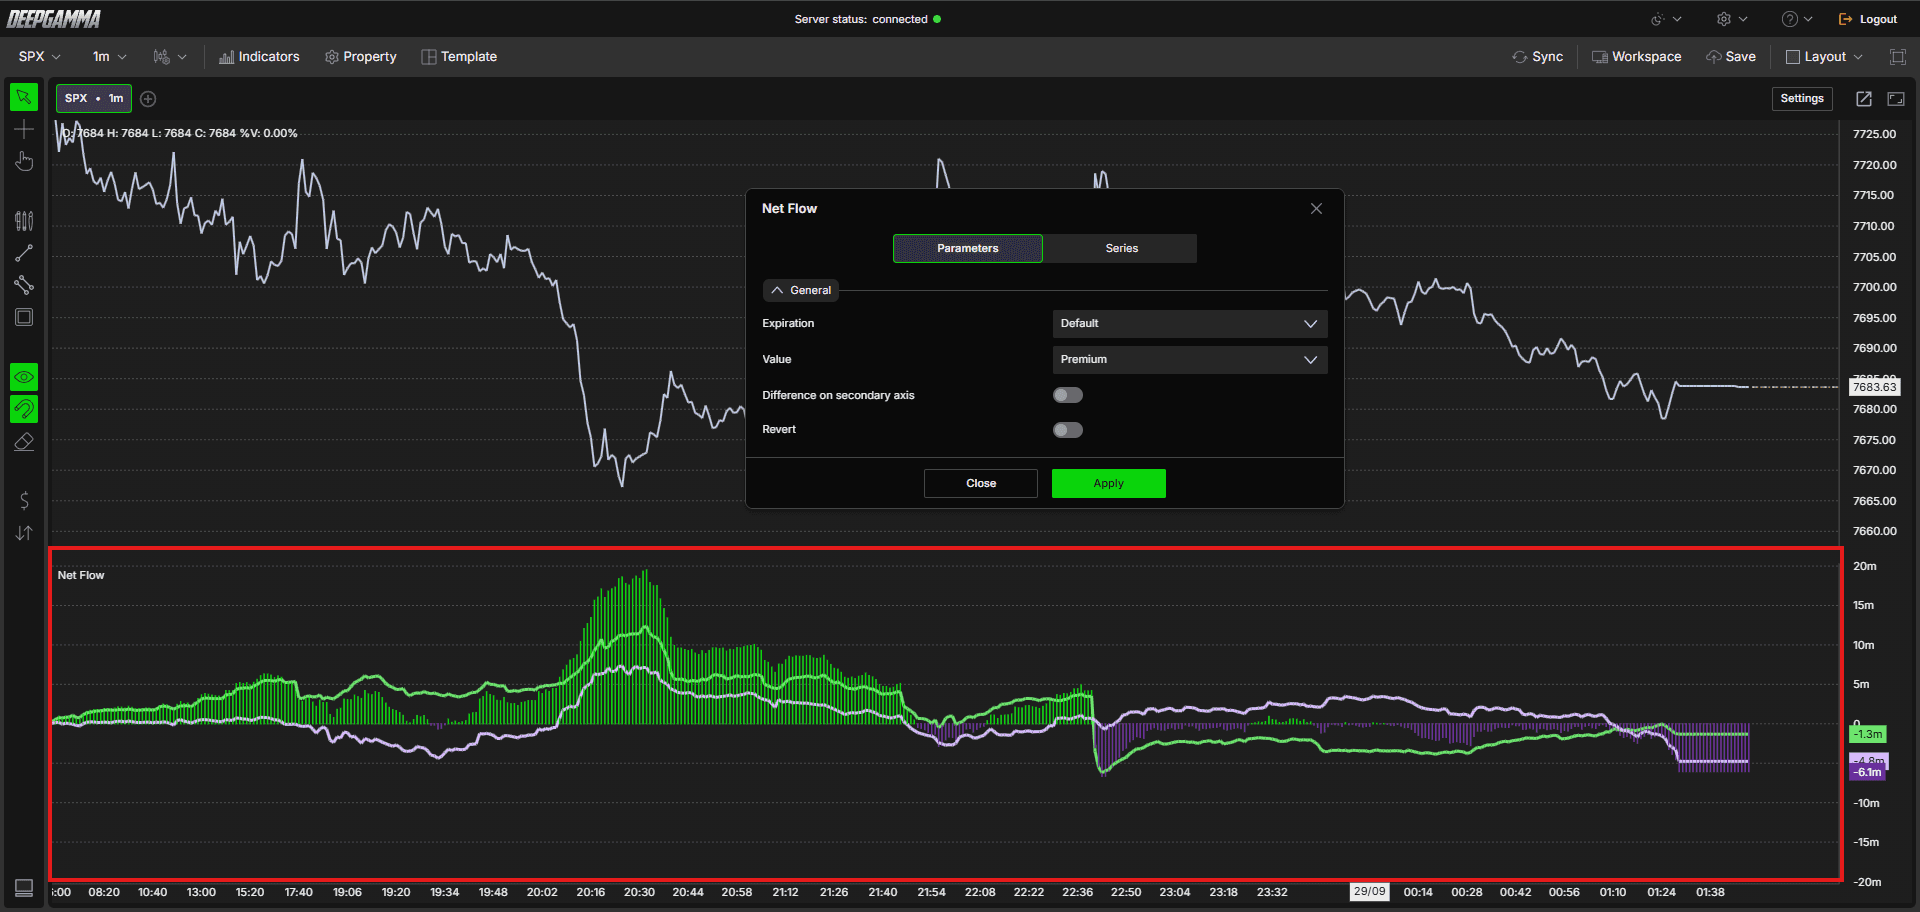Open the help question mark menu
The height and width of the screenshot is (912, 1920).
tap(1797, 19)
